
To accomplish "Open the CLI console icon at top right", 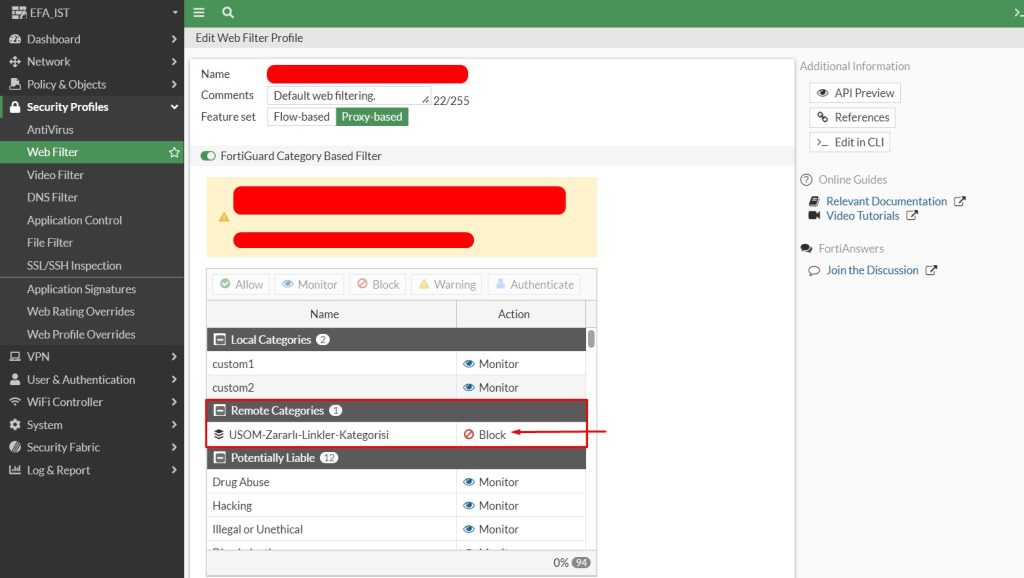I will [x=1017, y=12].
